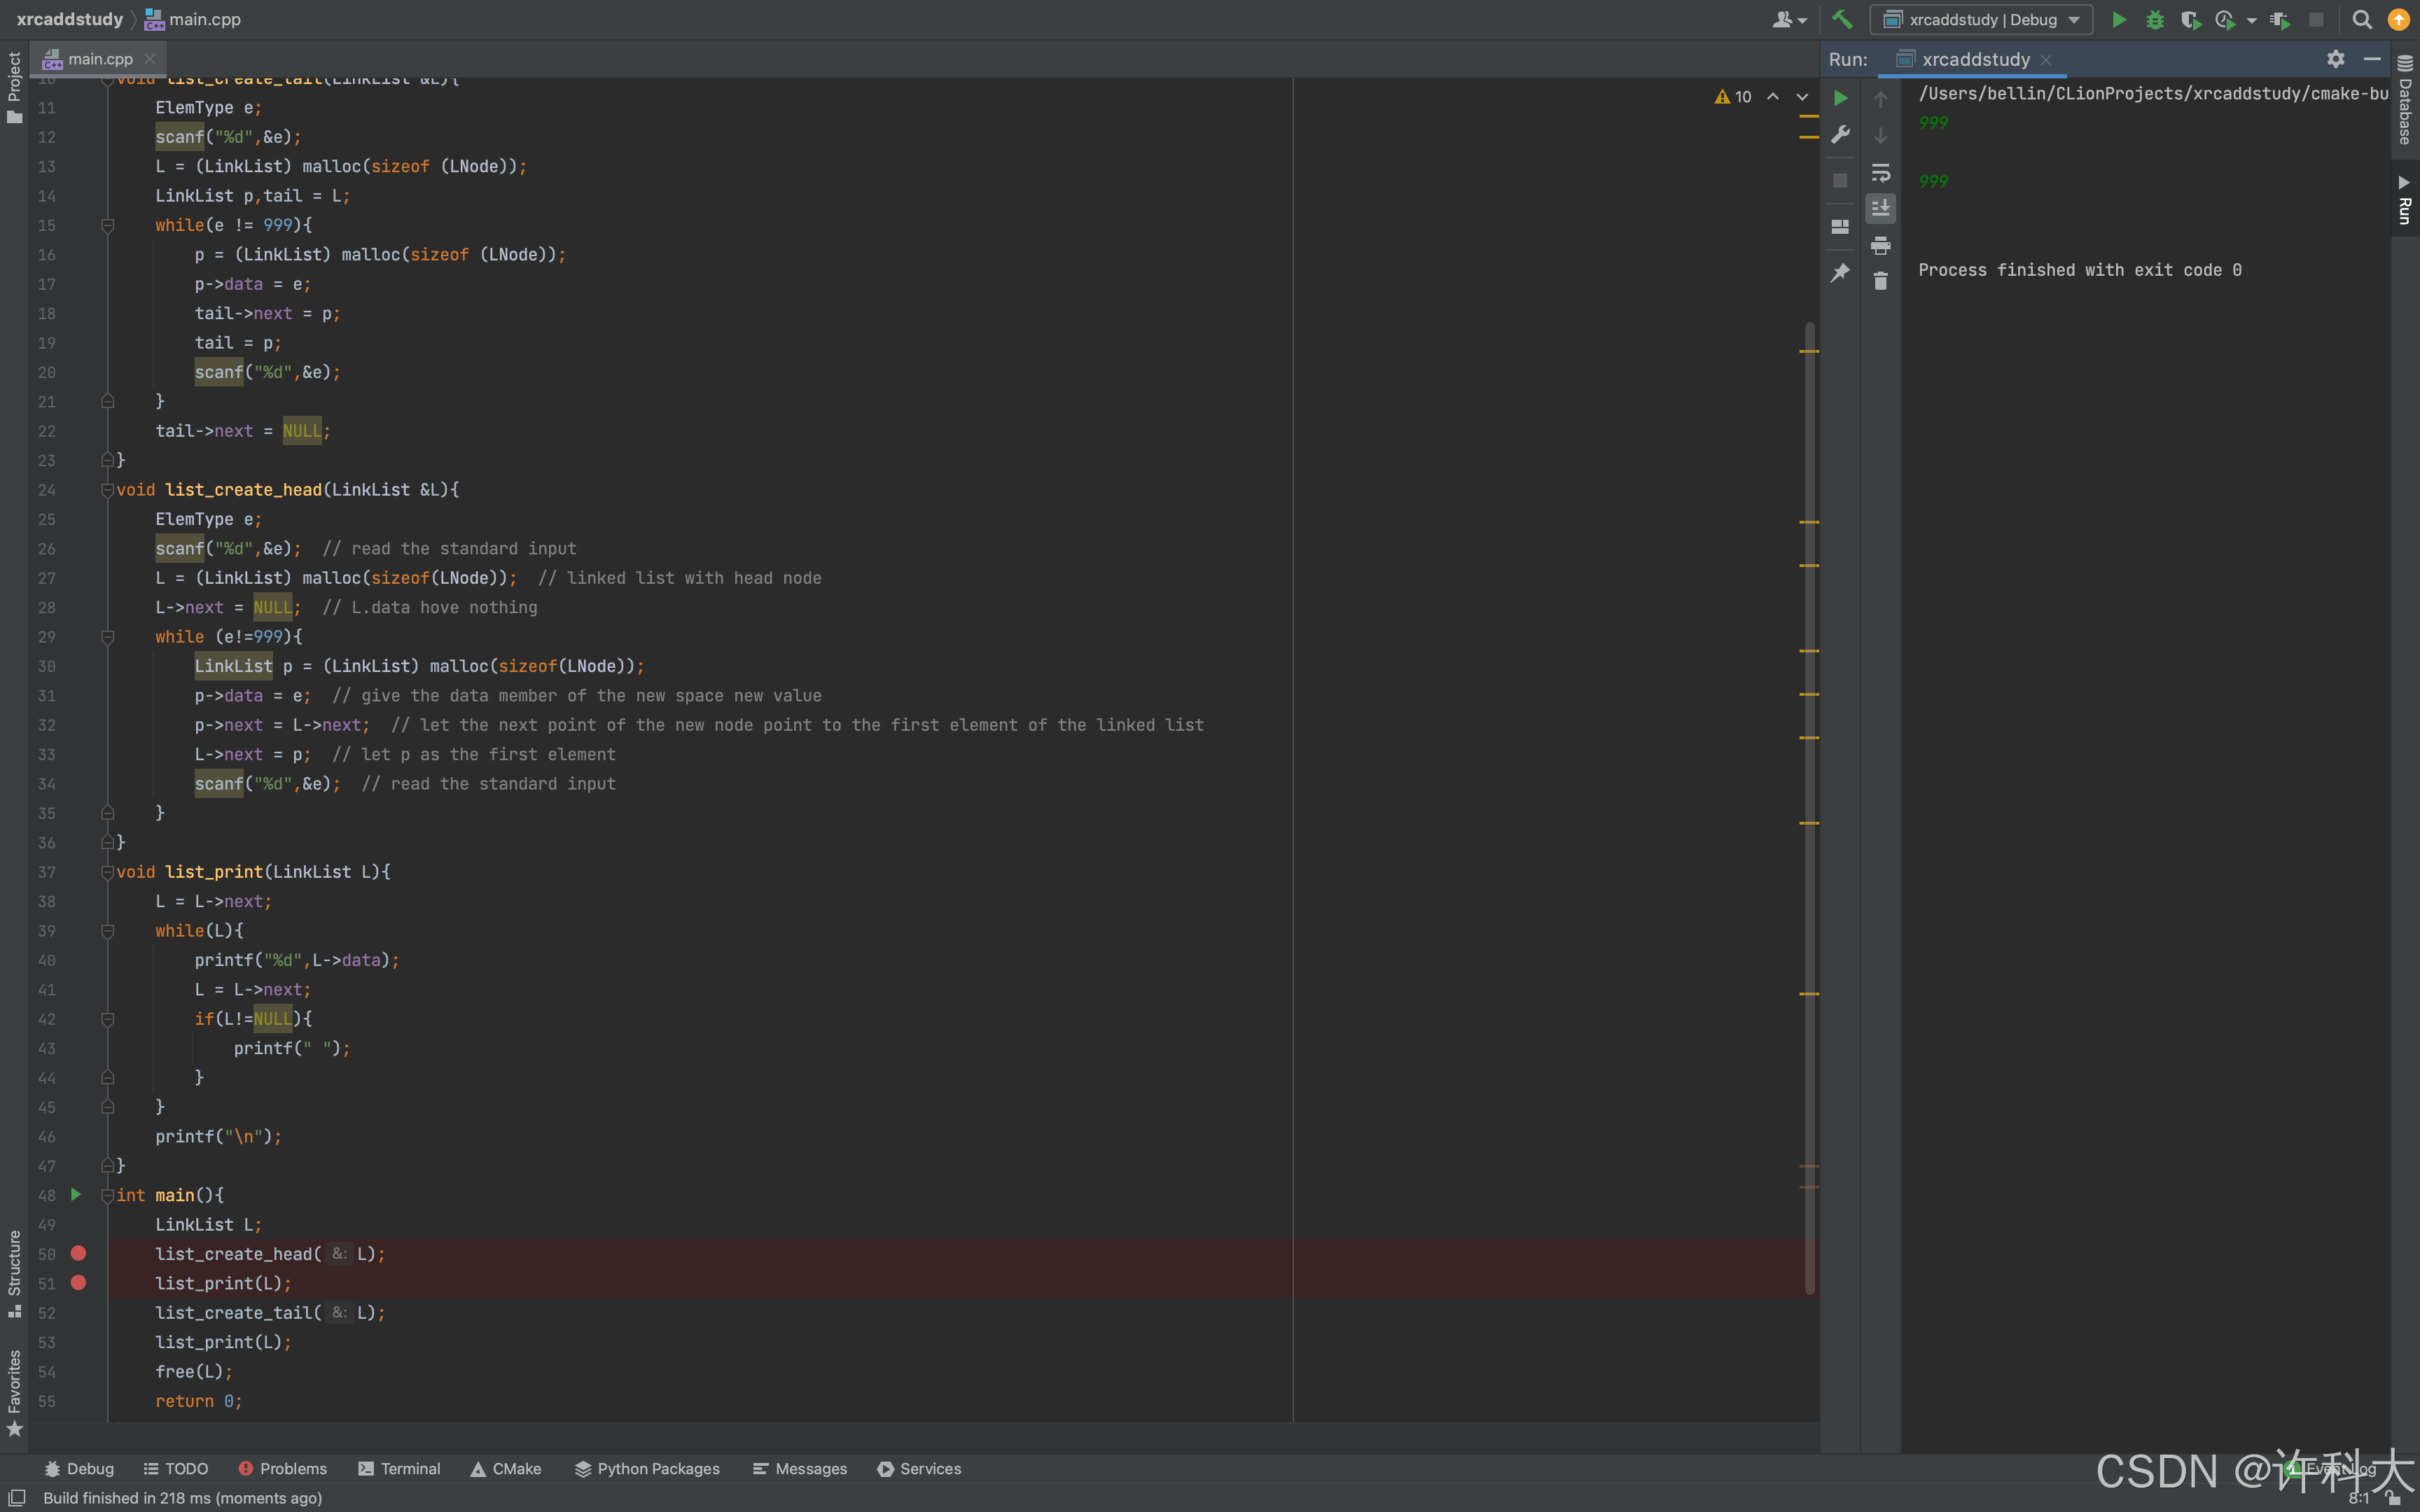Click the Clear All trash icon
The height and width of the screenshot is (1512, 2420).
[x=1880, y=281]
